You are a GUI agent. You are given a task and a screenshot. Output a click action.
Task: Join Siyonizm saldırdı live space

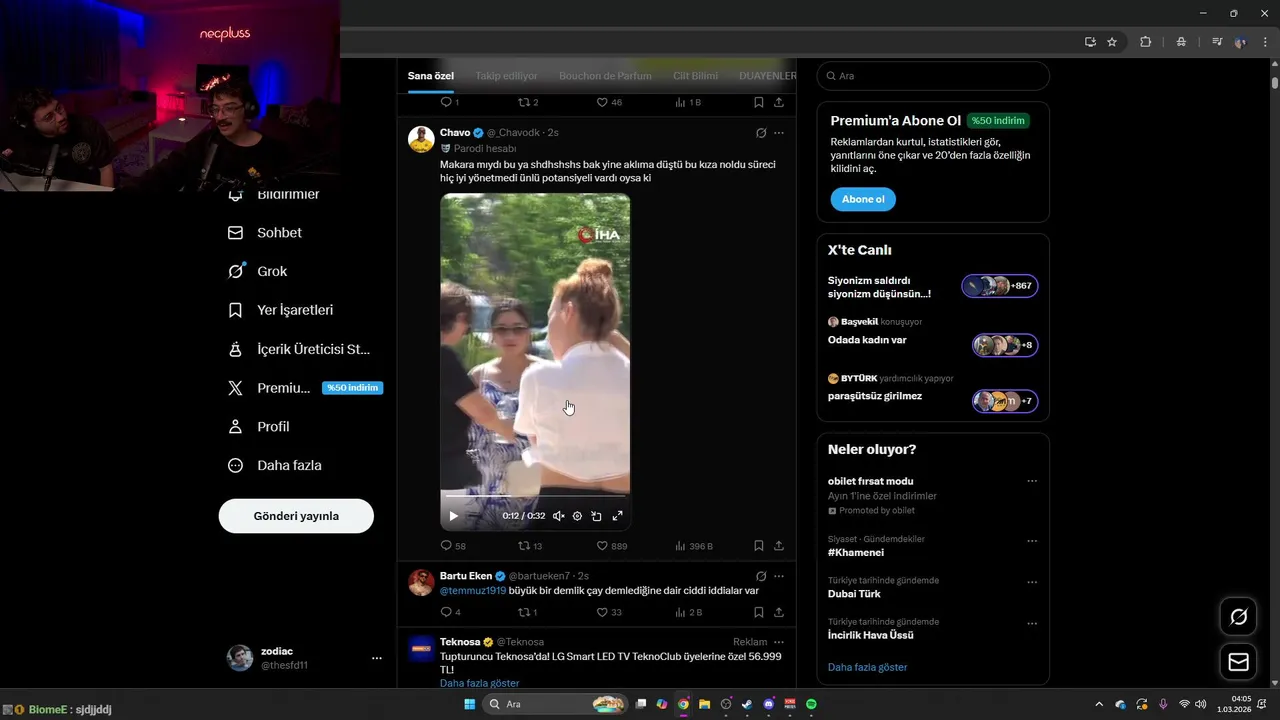pyautogui.click(x=933, y=287)
